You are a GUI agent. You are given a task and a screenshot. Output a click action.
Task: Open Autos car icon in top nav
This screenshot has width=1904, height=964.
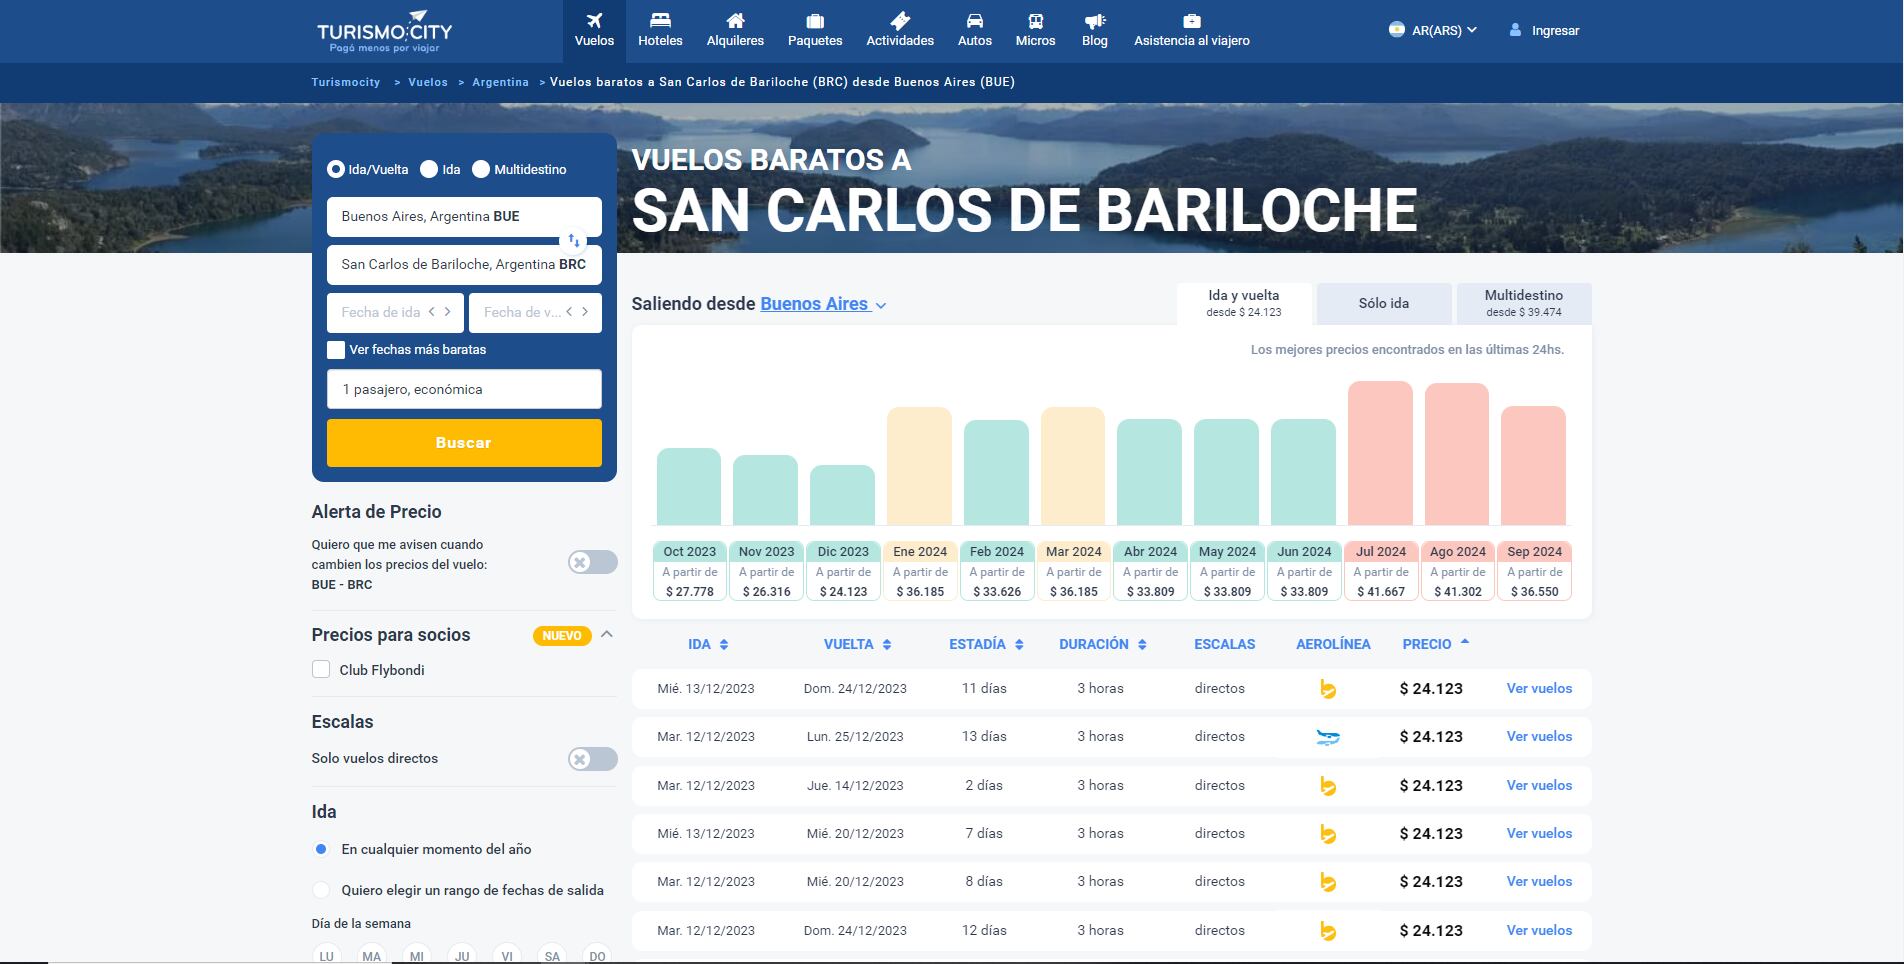tap(975, 20)
